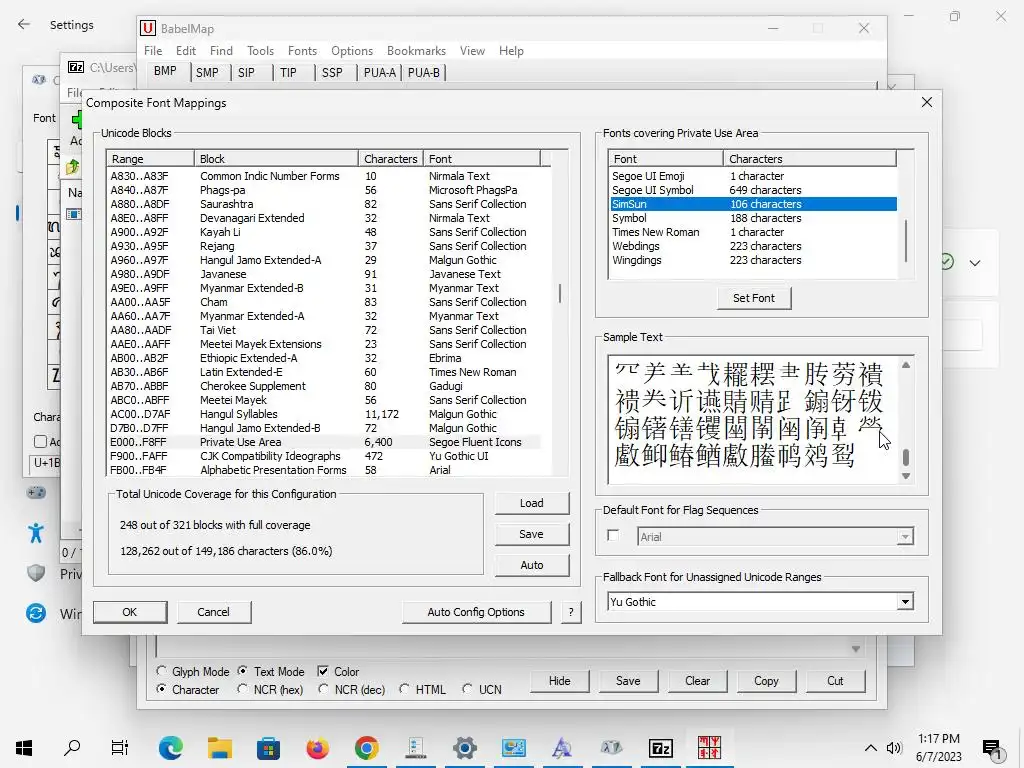Open the volume control in system tray
This screenshot has width=1024, height=768.
tap(894, 748)
